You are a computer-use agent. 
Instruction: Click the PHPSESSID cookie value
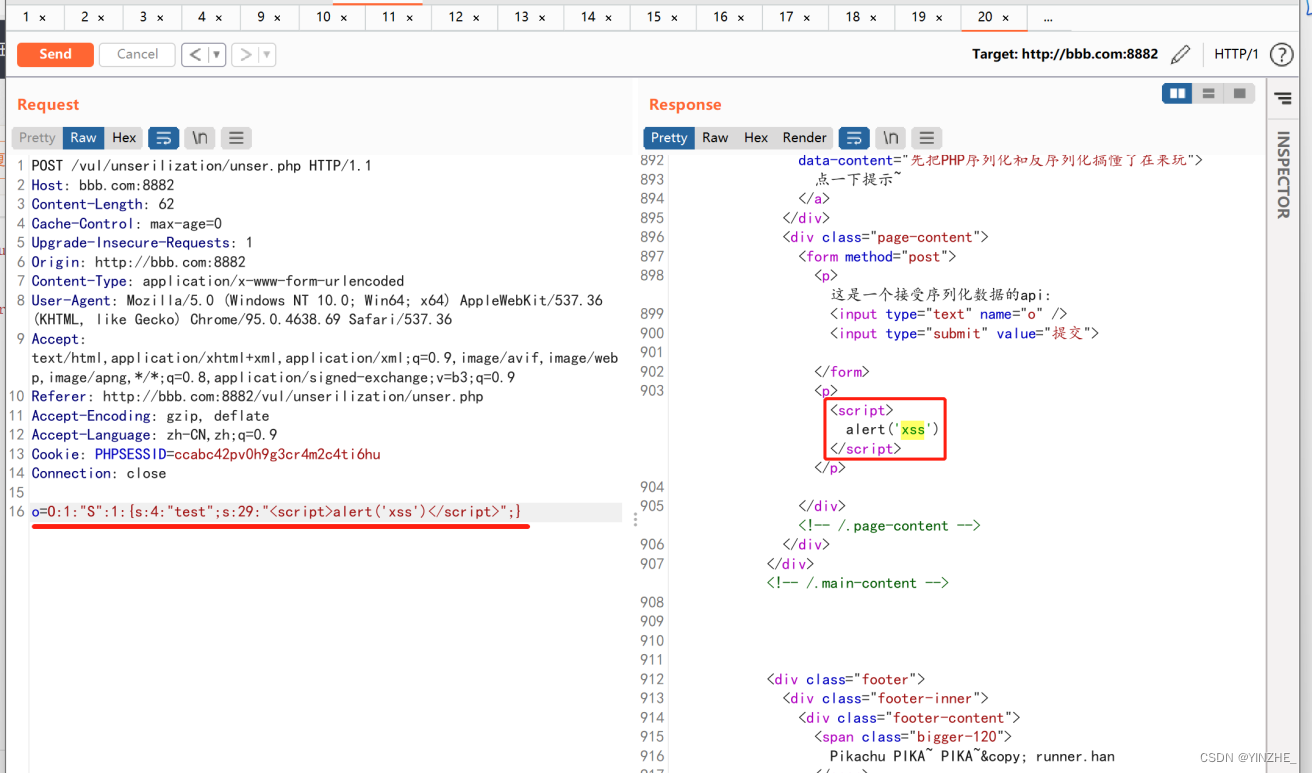277,454
